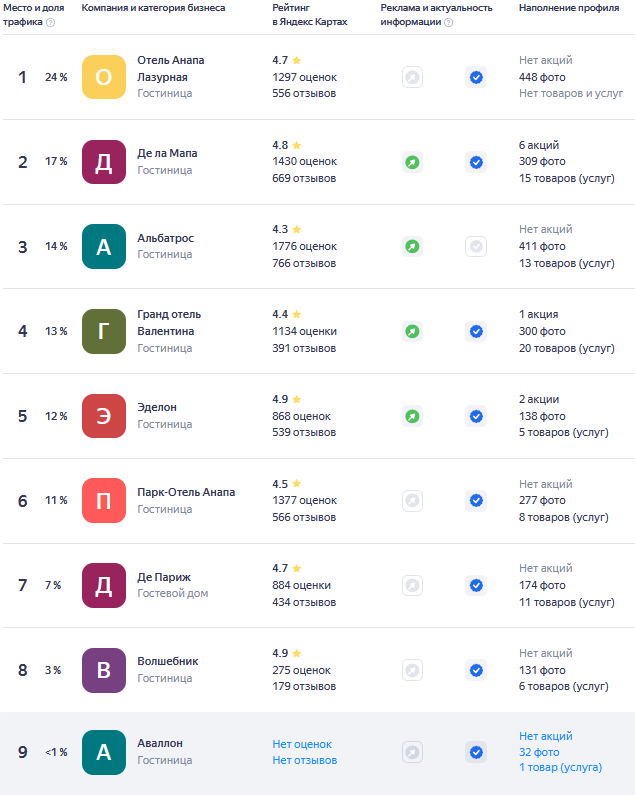Click the green ad icon for Альбатрос
This screenshot has width=635, height=795.
coord(412,246)
